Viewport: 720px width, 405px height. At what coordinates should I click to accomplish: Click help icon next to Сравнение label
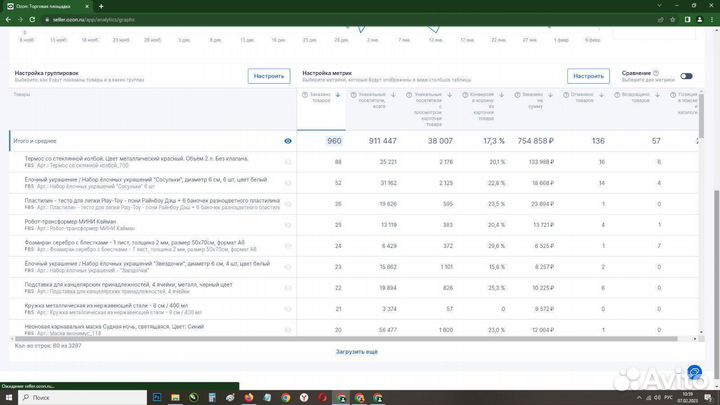tap(654, 73)
